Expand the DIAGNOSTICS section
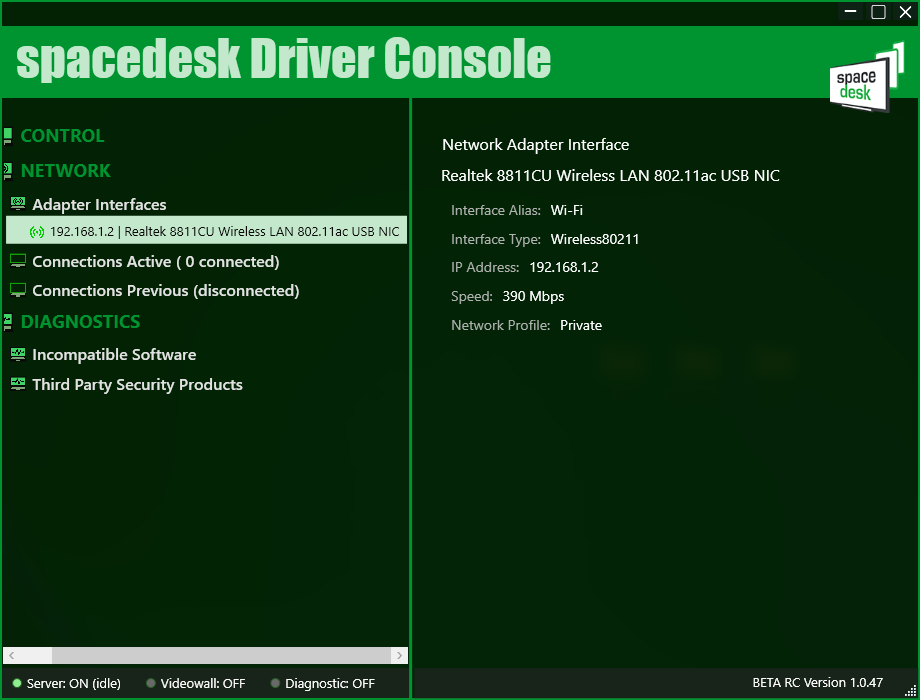 click(80, 322)
